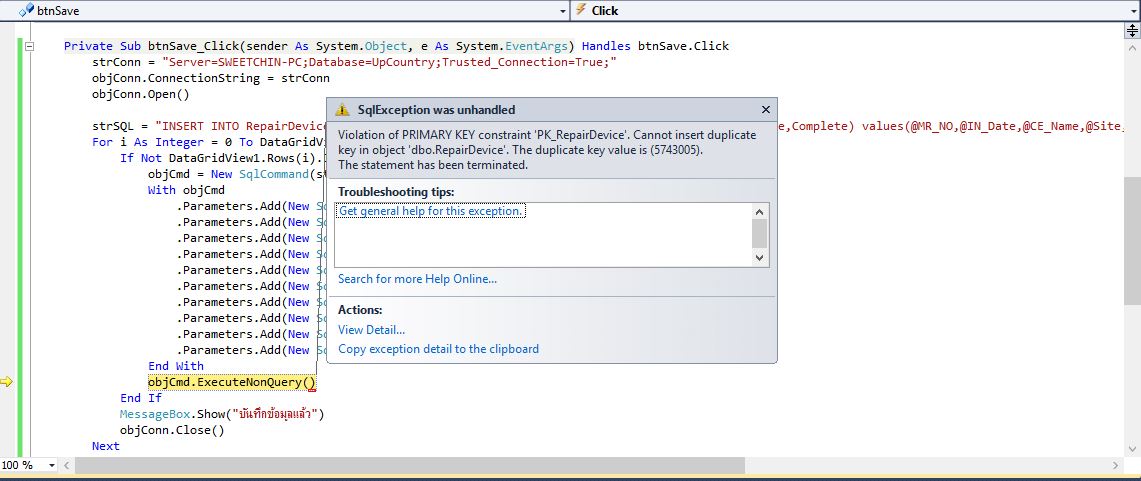Close the SqlException dialog

[765, 110]
